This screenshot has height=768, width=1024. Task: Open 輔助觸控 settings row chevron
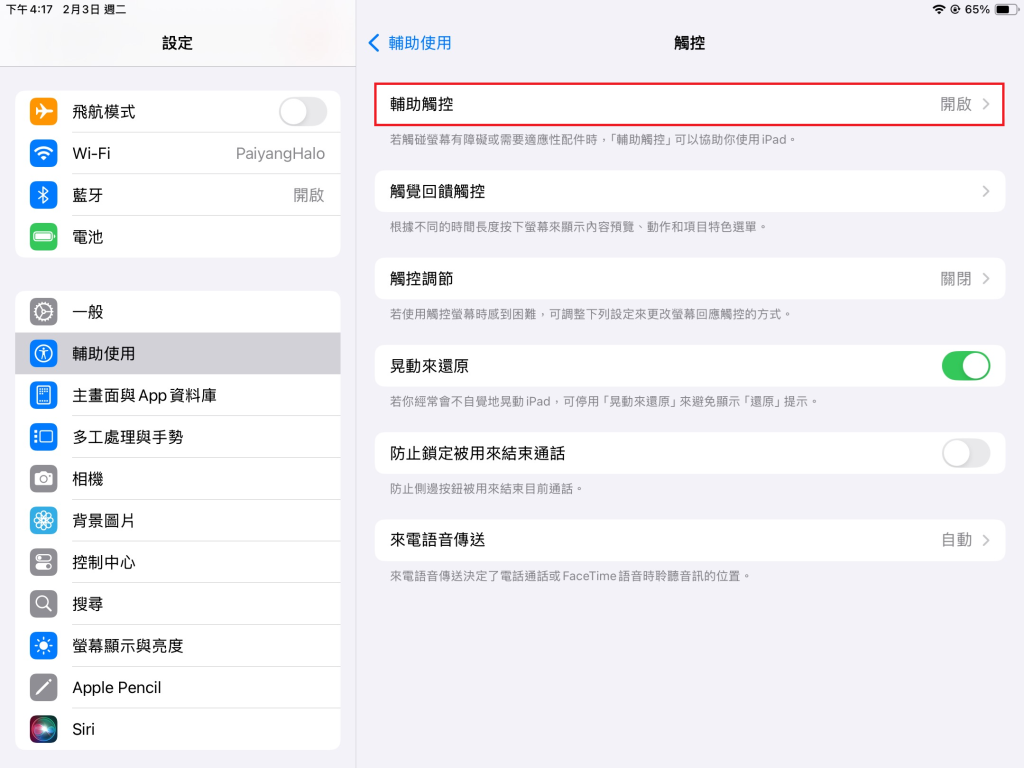coord(985,104)
